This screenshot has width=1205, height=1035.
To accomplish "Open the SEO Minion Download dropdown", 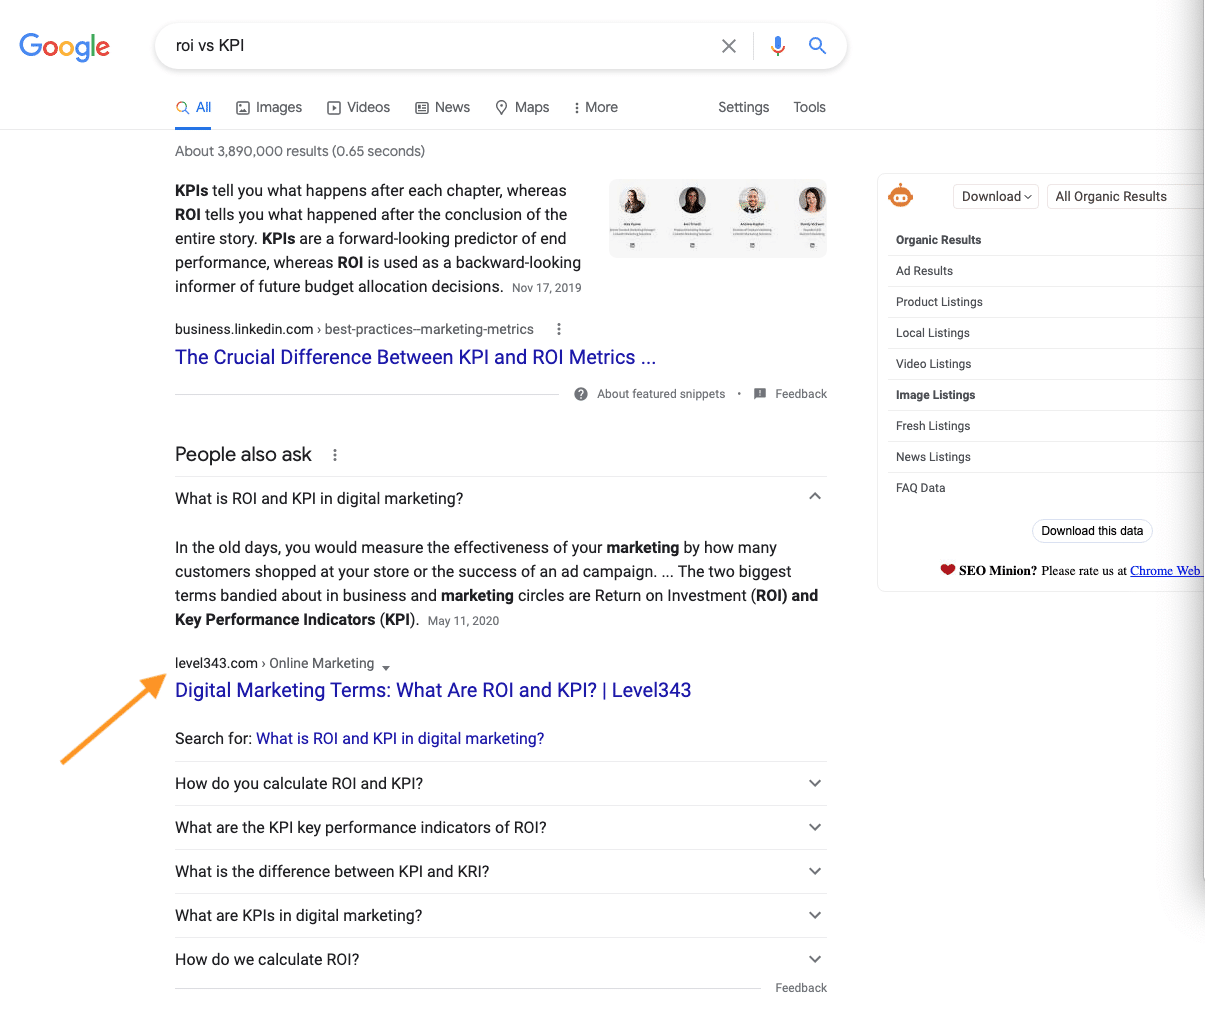I will pyautogui.click(x=996, y=196).
